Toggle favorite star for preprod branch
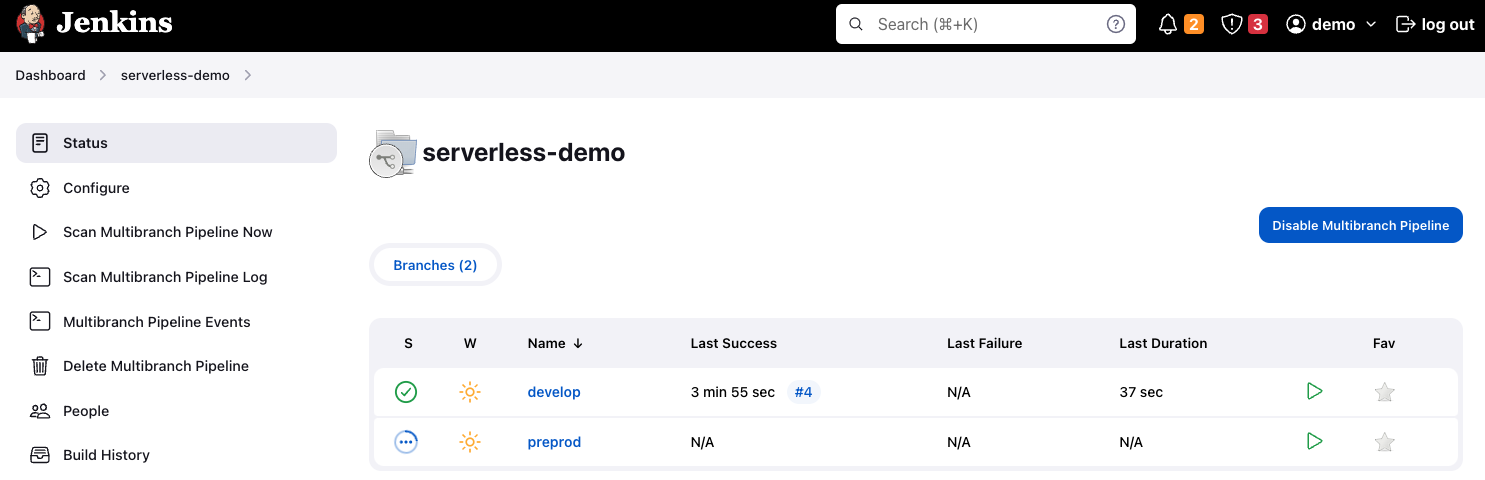Viewport: 1485px width, 480px height. click(1384, 442)
